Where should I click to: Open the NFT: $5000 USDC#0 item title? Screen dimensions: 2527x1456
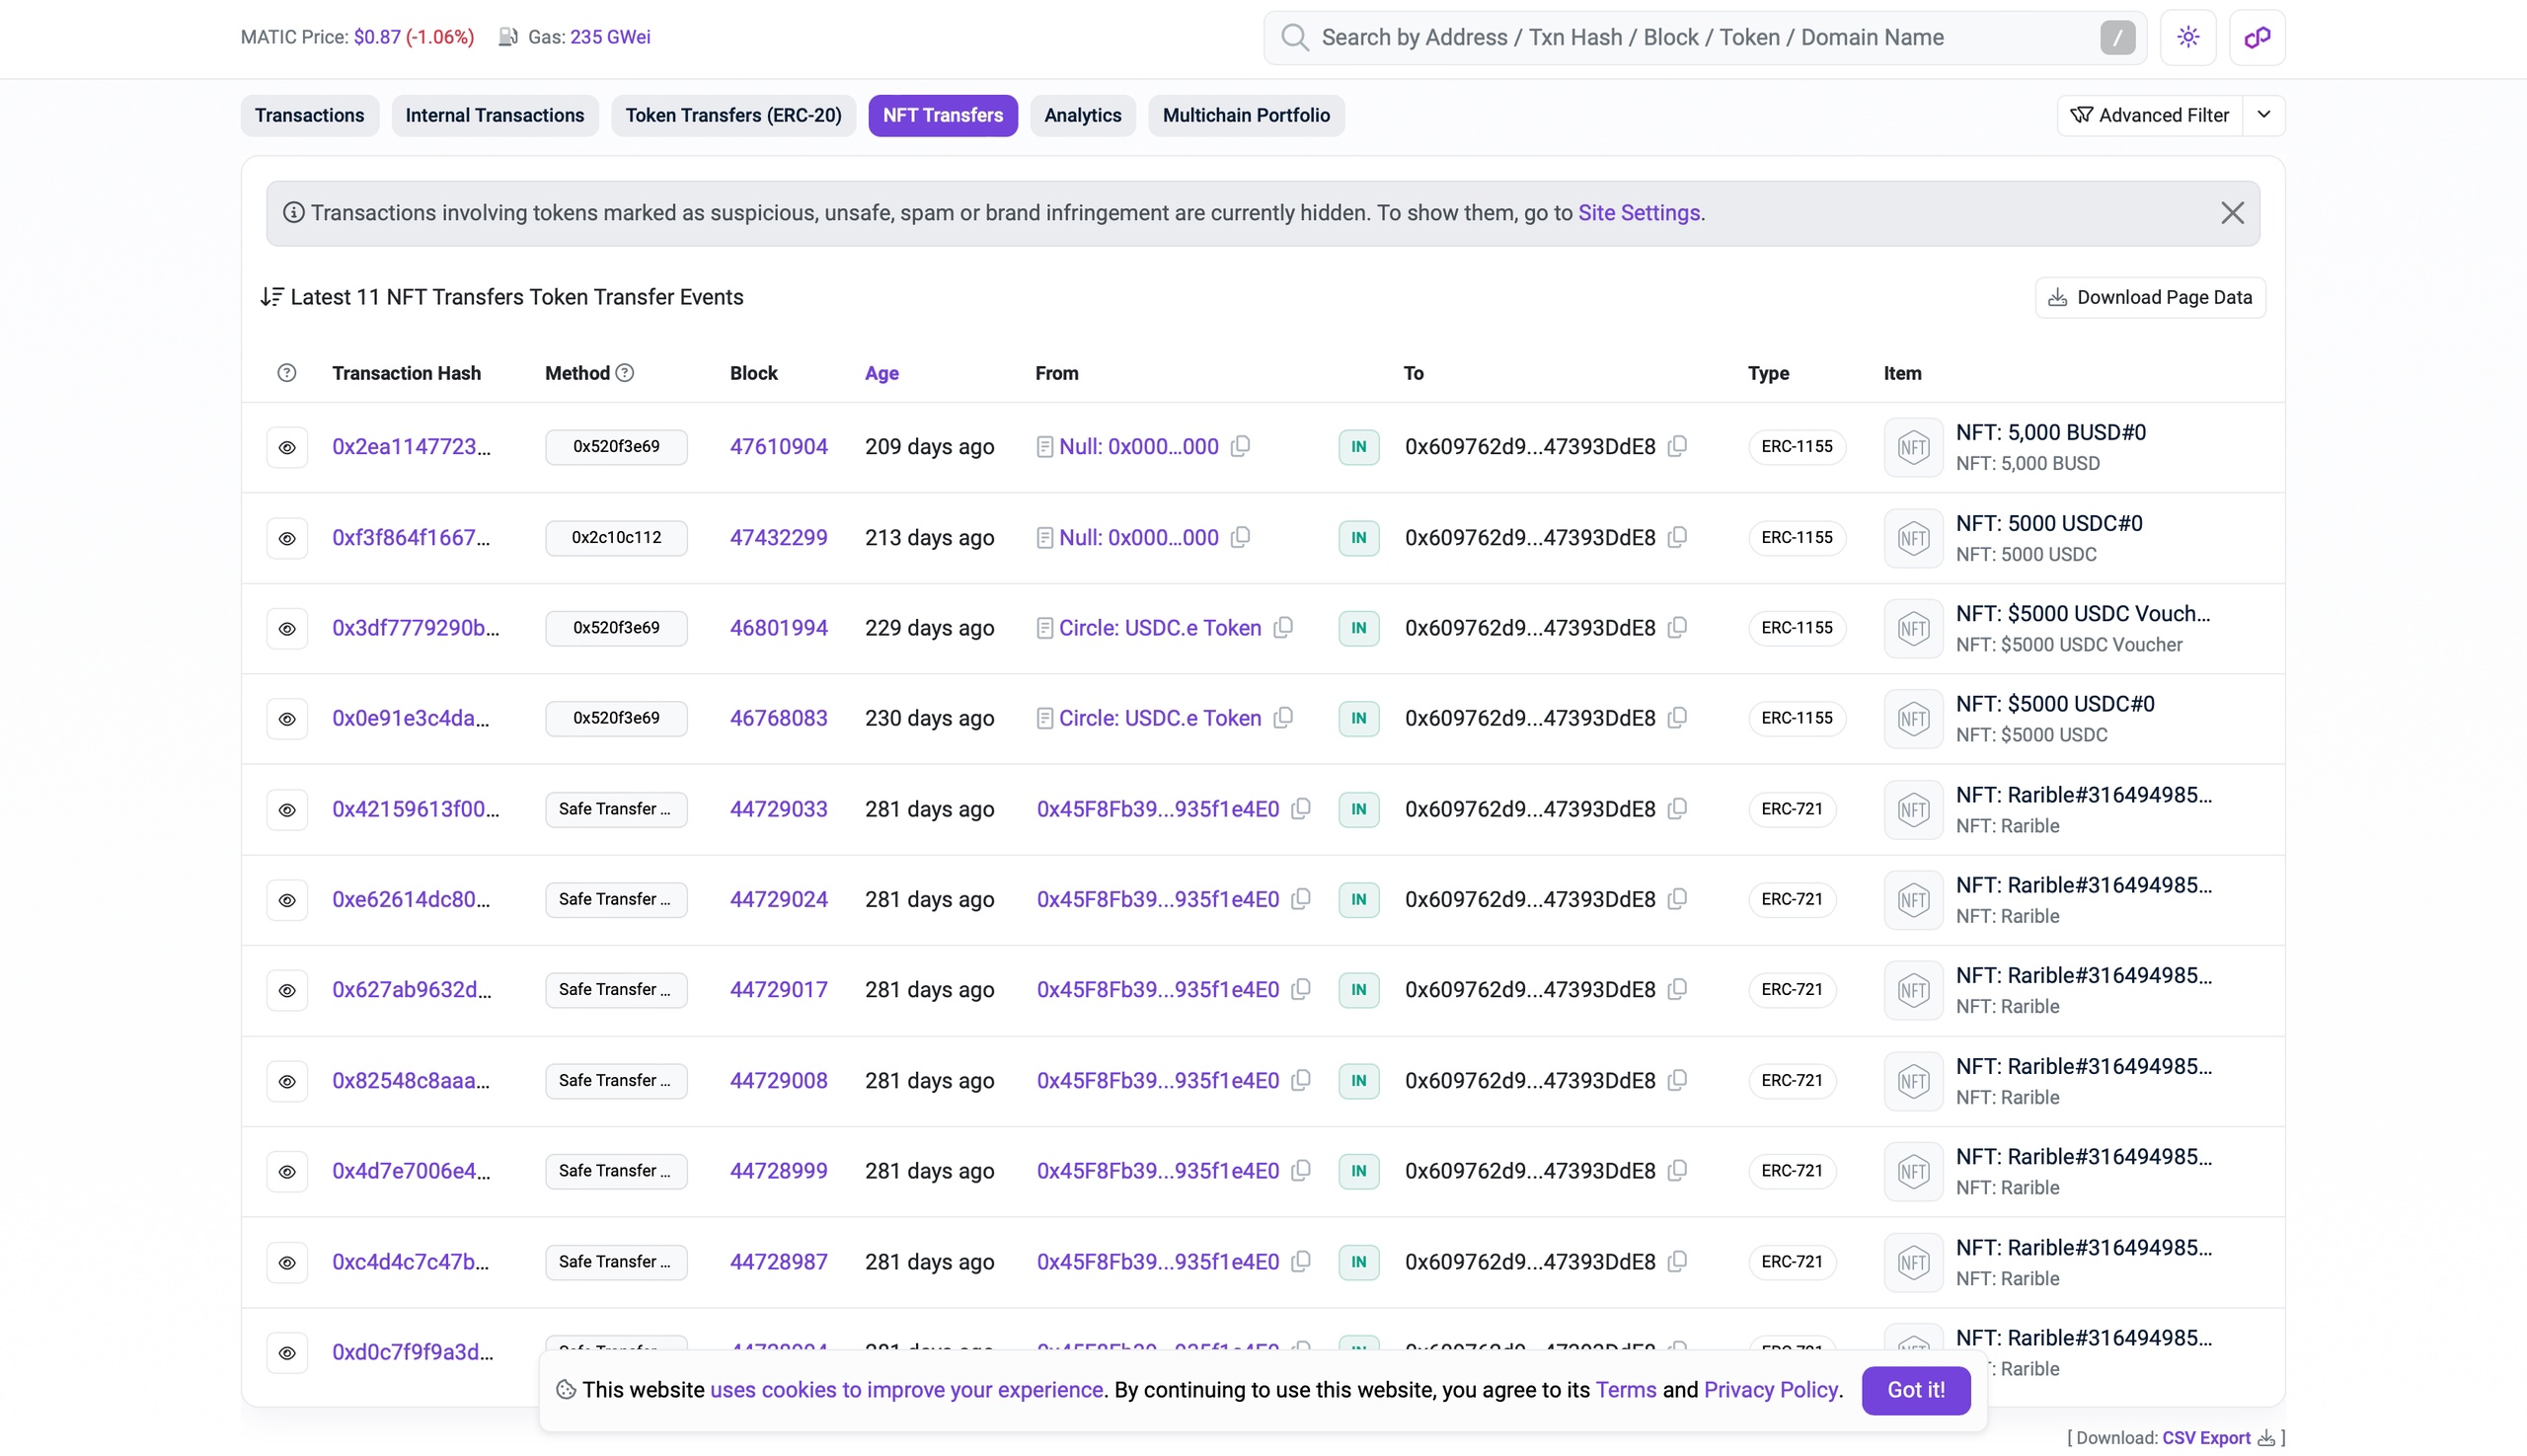click(x=2054, y=704)
